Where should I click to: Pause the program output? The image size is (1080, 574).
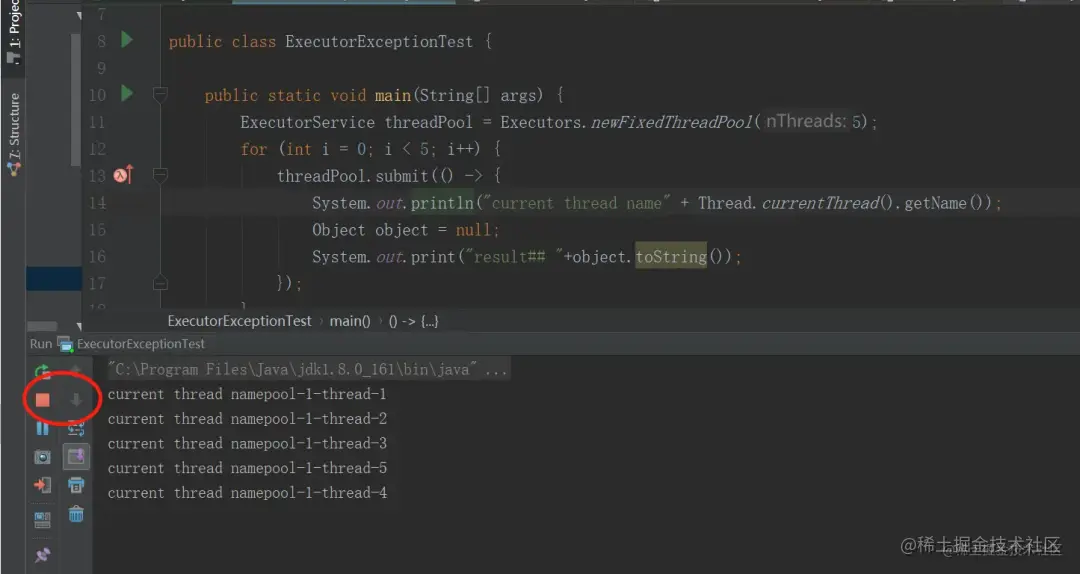click(43, 429)
